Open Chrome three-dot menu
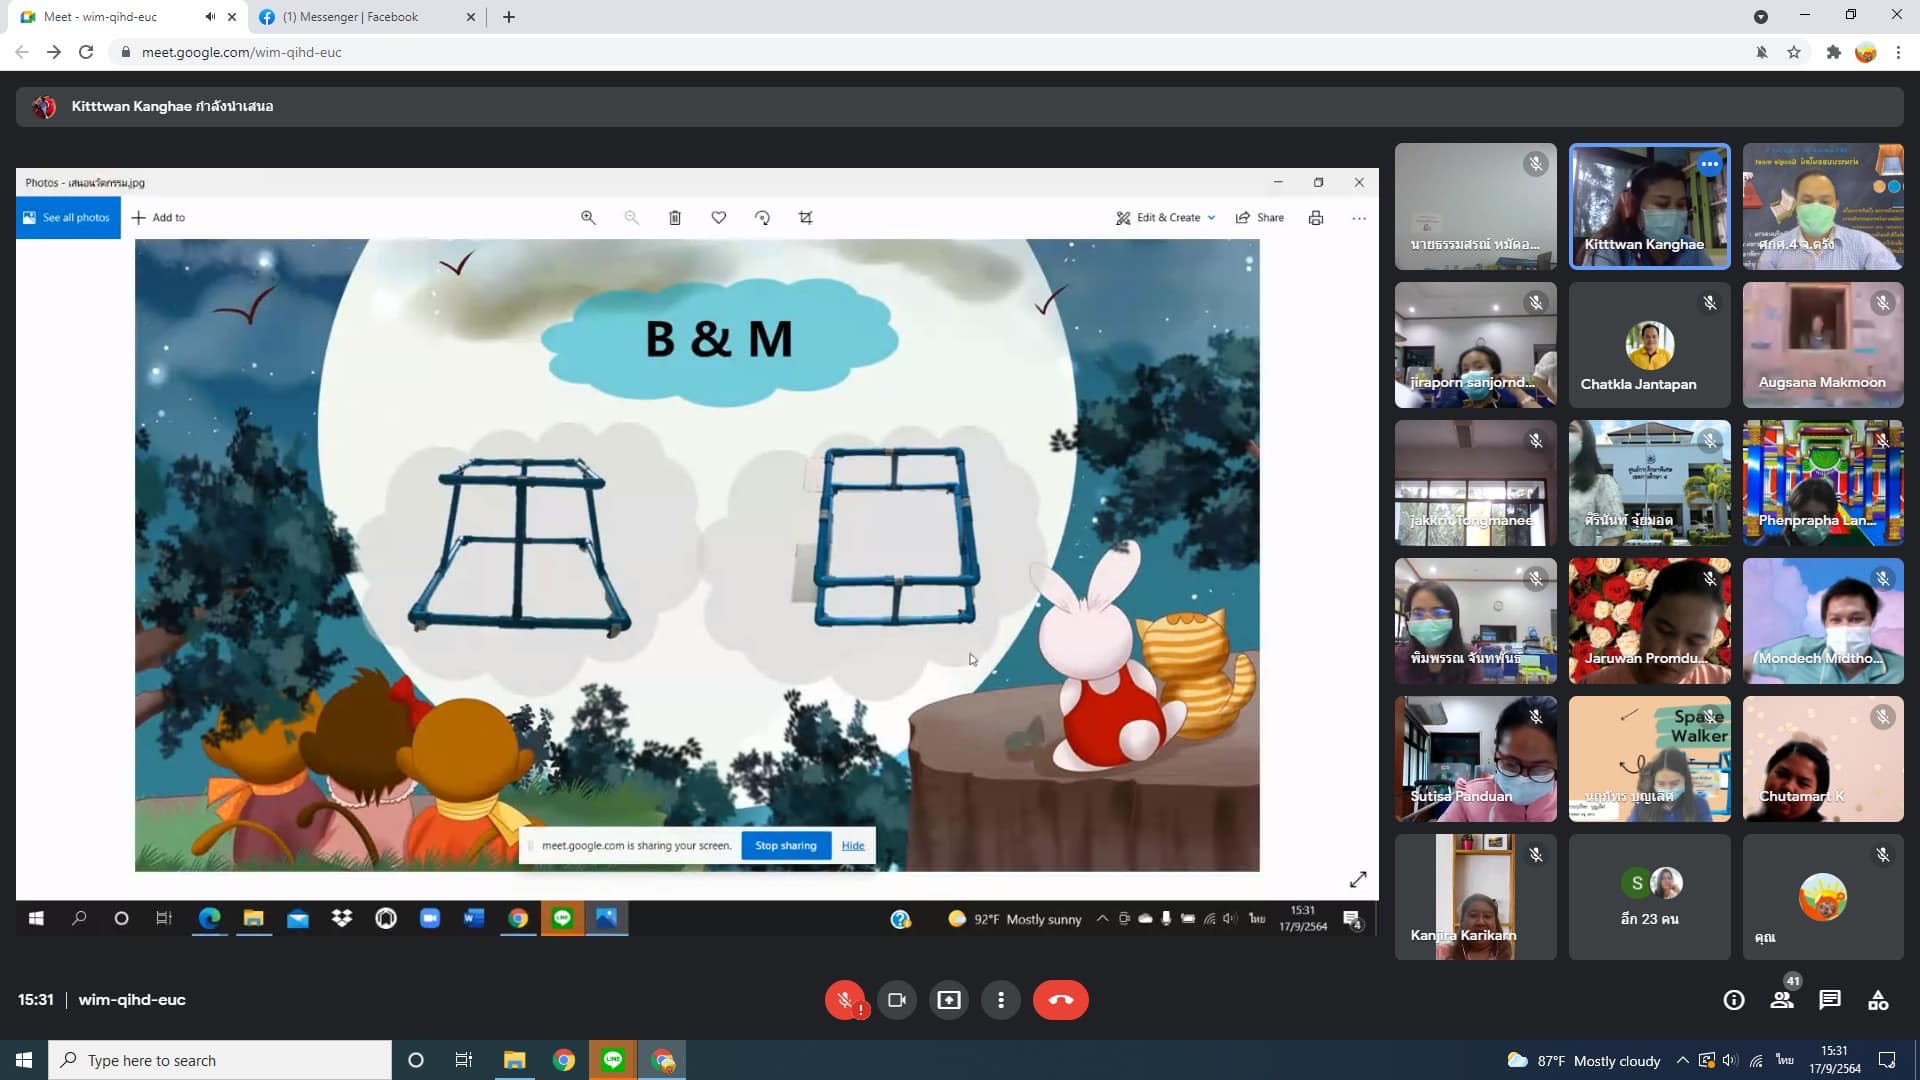Viewport: 1920px width, 1080px height. click(x=1898, y=52)
